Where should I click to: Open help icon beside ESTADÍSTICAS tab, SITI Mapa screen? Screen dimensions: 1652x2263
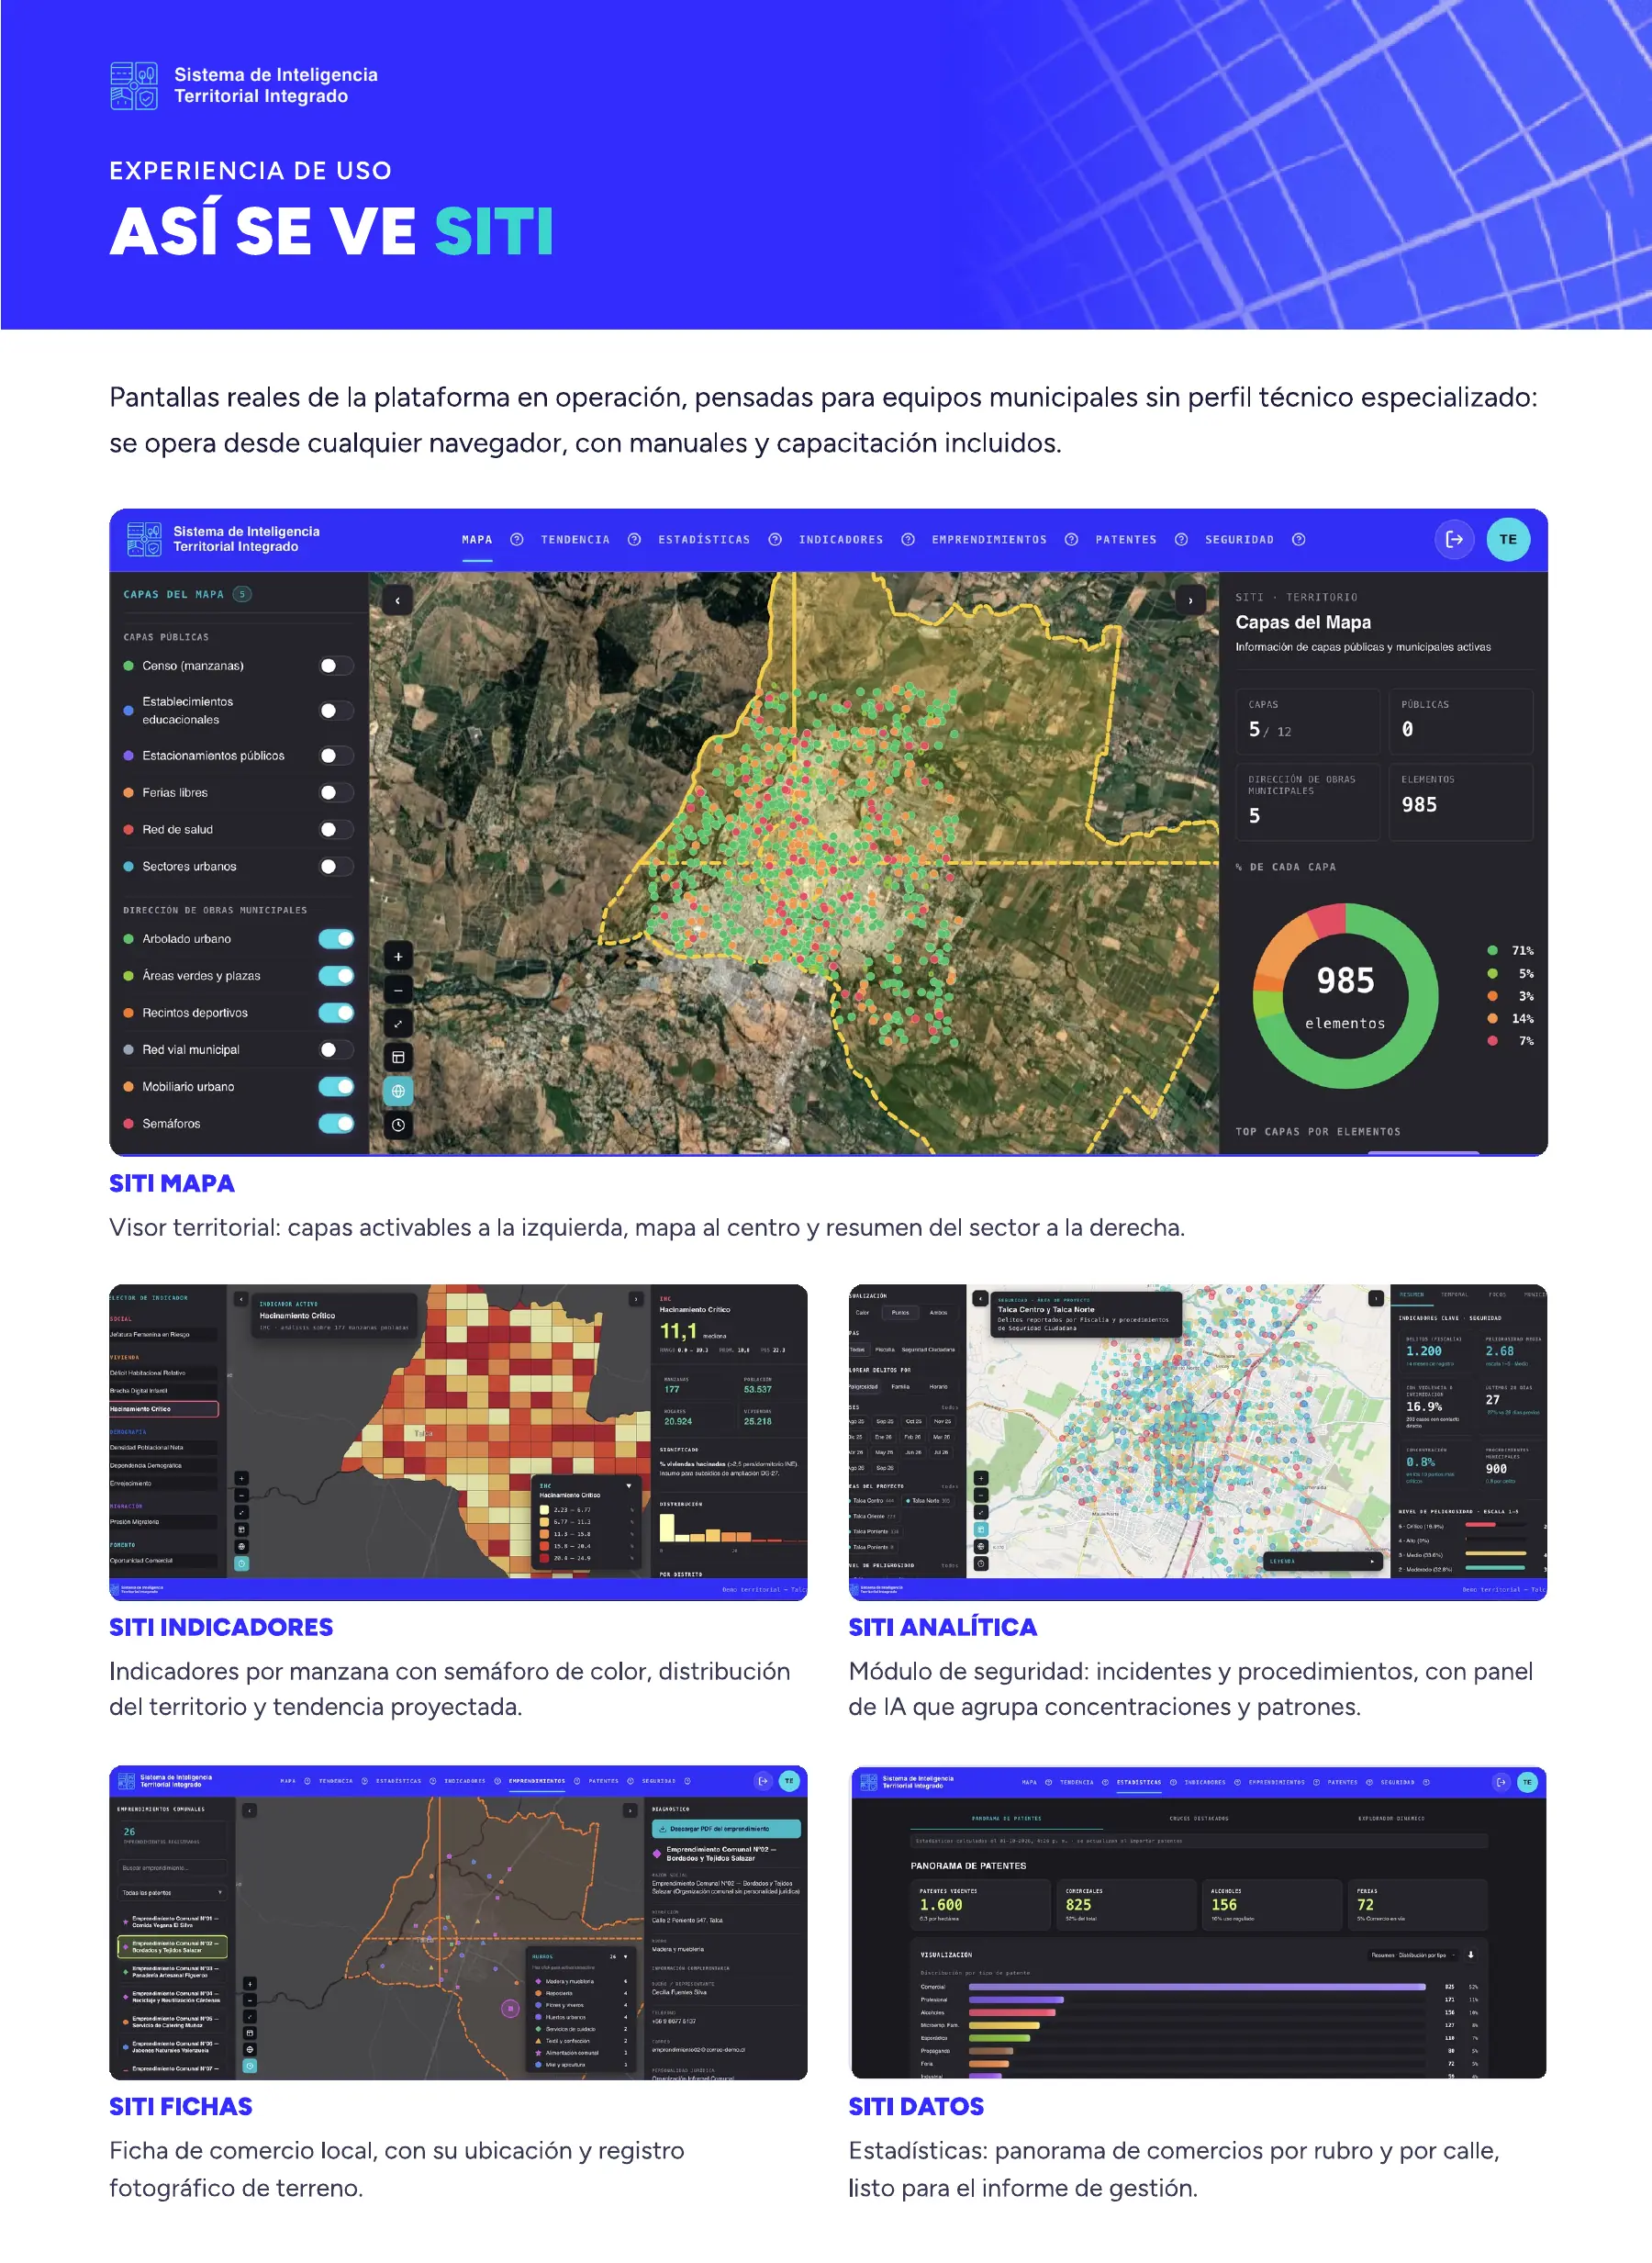[775, 539]
